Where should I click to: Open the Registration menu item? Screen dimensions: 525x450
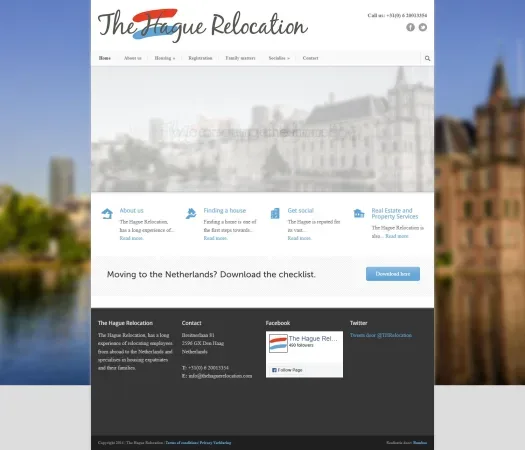pos(200,58)
